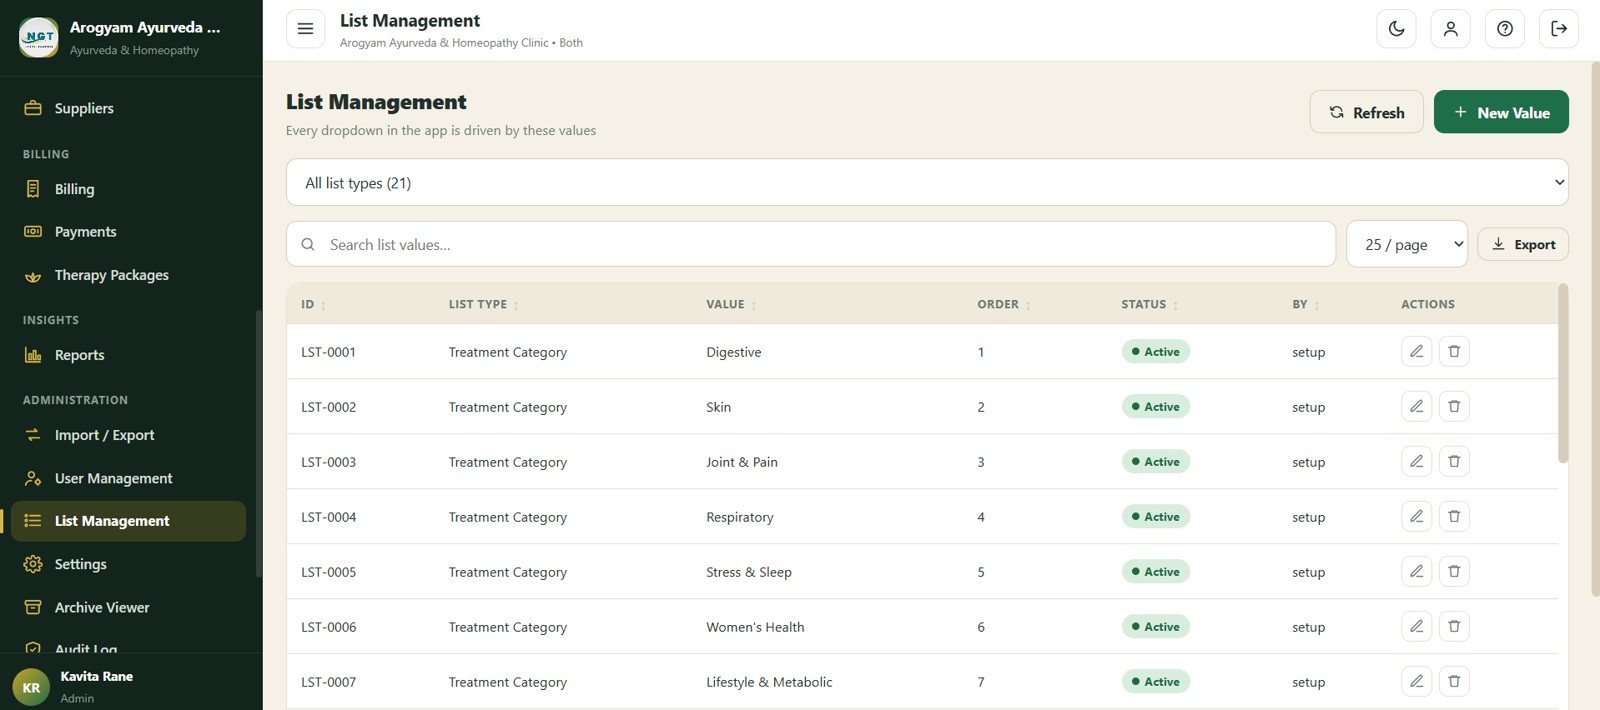Image resolution: width=1600 pixels, height=710 pixels.
Task: Delete the Respiratory row
Action: click(1454, 516)
